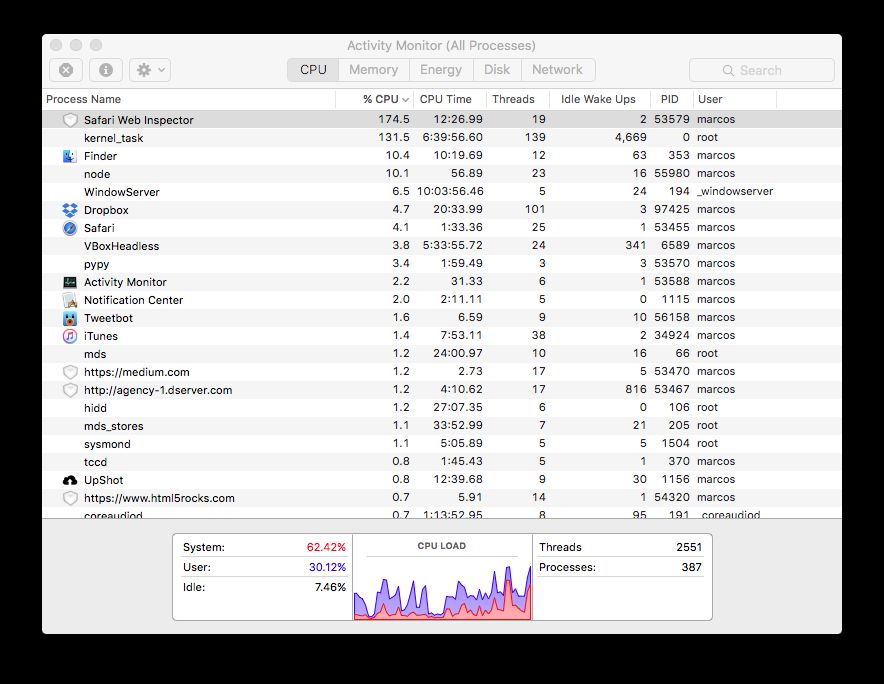The image size is (884, 684).
Task: Toggle sort order on % CPU column
Action: coord(385,99)
